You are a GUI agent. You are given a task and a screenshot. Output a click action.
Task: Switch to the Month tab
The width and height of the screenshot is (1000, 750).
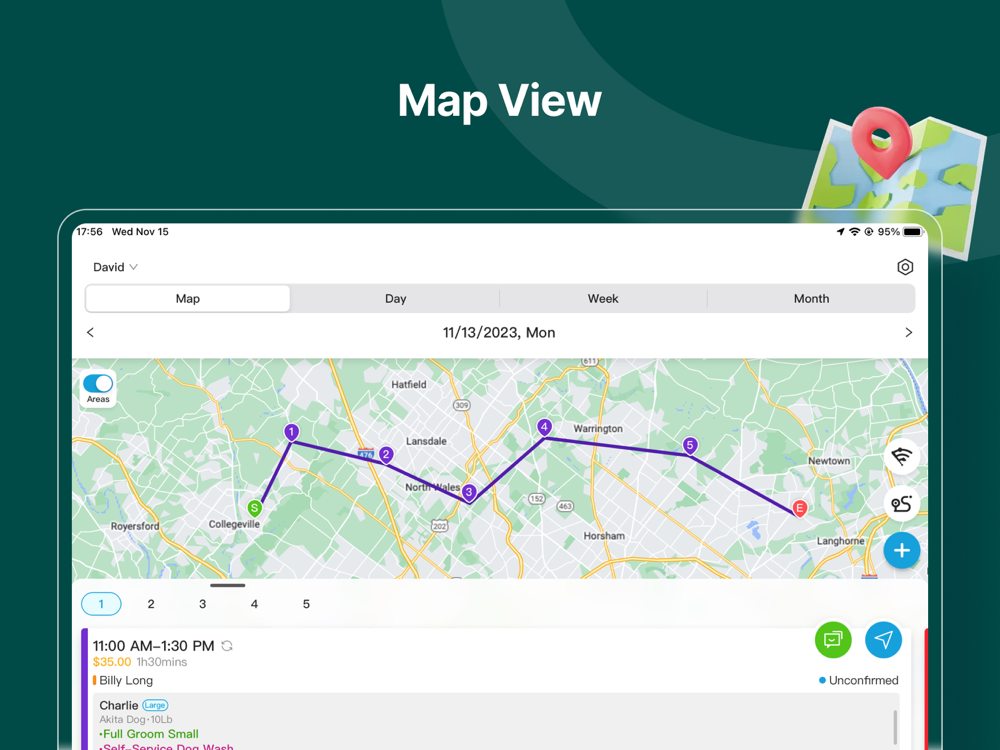[811, 298]
